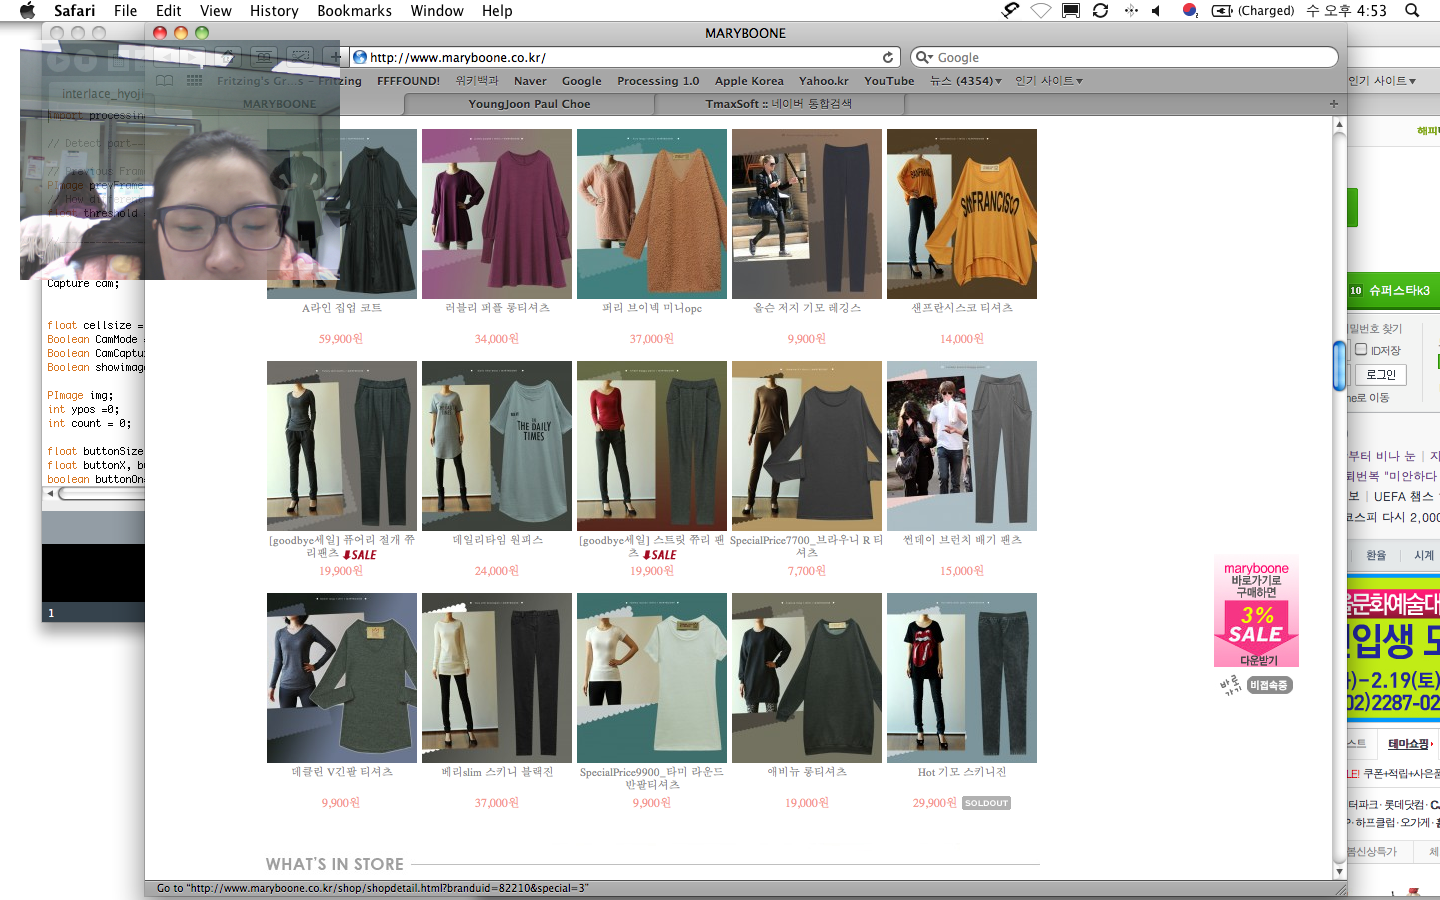
Task: Open the San Francisco orange t-shirt thumbnail
Action: pyautogui.click(x=961, y=214)
